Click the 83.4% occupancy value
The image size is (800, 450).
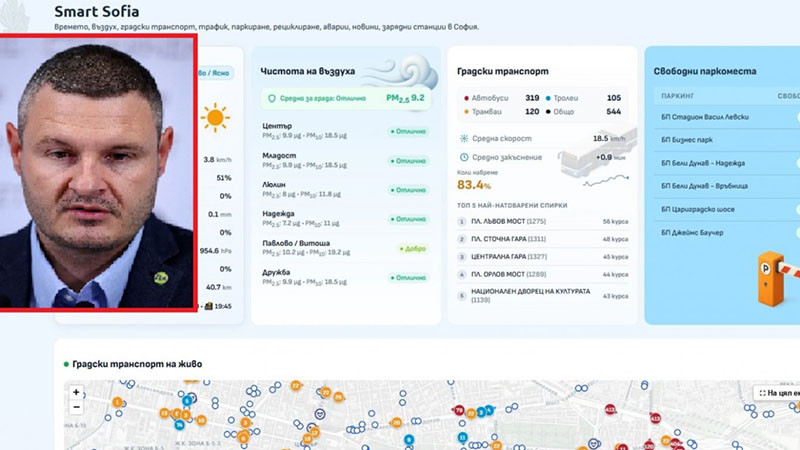[474, 185]
